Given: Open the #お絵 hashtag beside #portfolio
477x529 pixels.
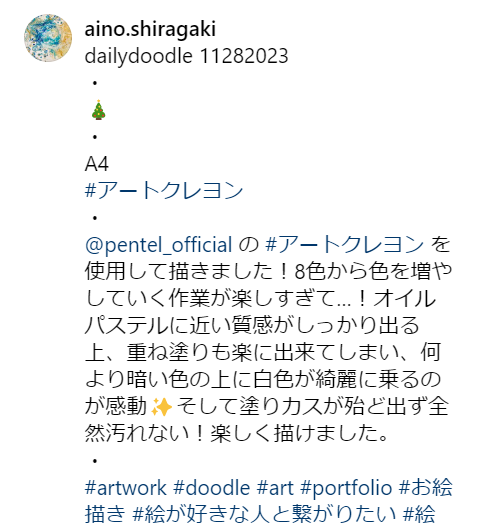Looking at the screenshot, I should [x=425, y=488].
